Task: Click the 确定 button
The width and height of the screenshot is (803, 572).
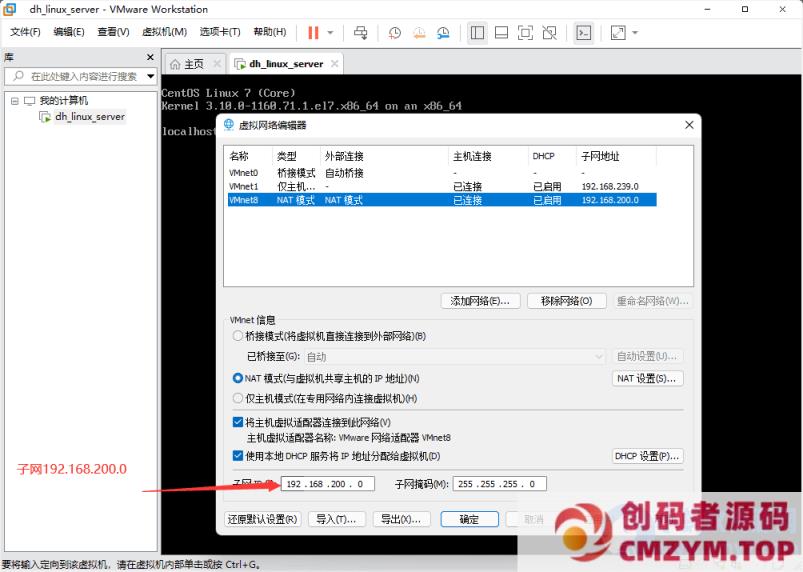Action: [x=470, y=519]
